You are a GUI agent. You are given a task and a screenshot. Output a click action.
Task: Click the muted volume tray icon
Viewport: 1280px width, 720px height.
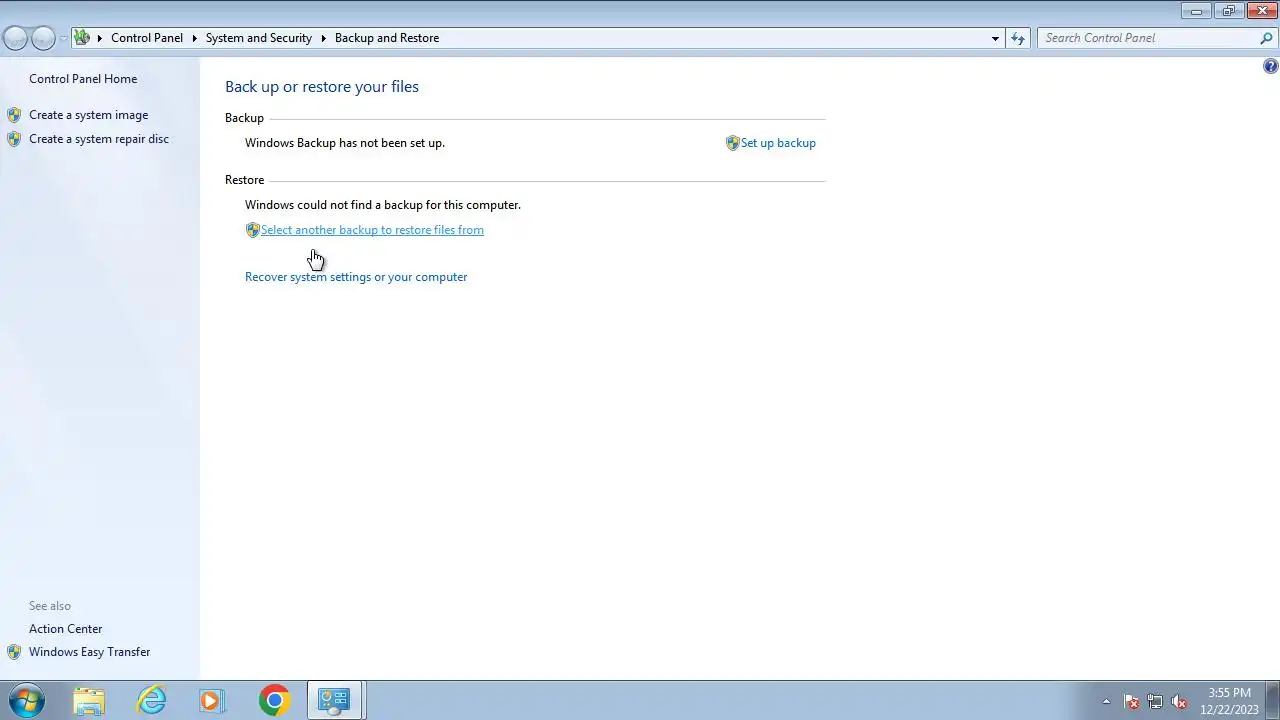pos(1179,701)
